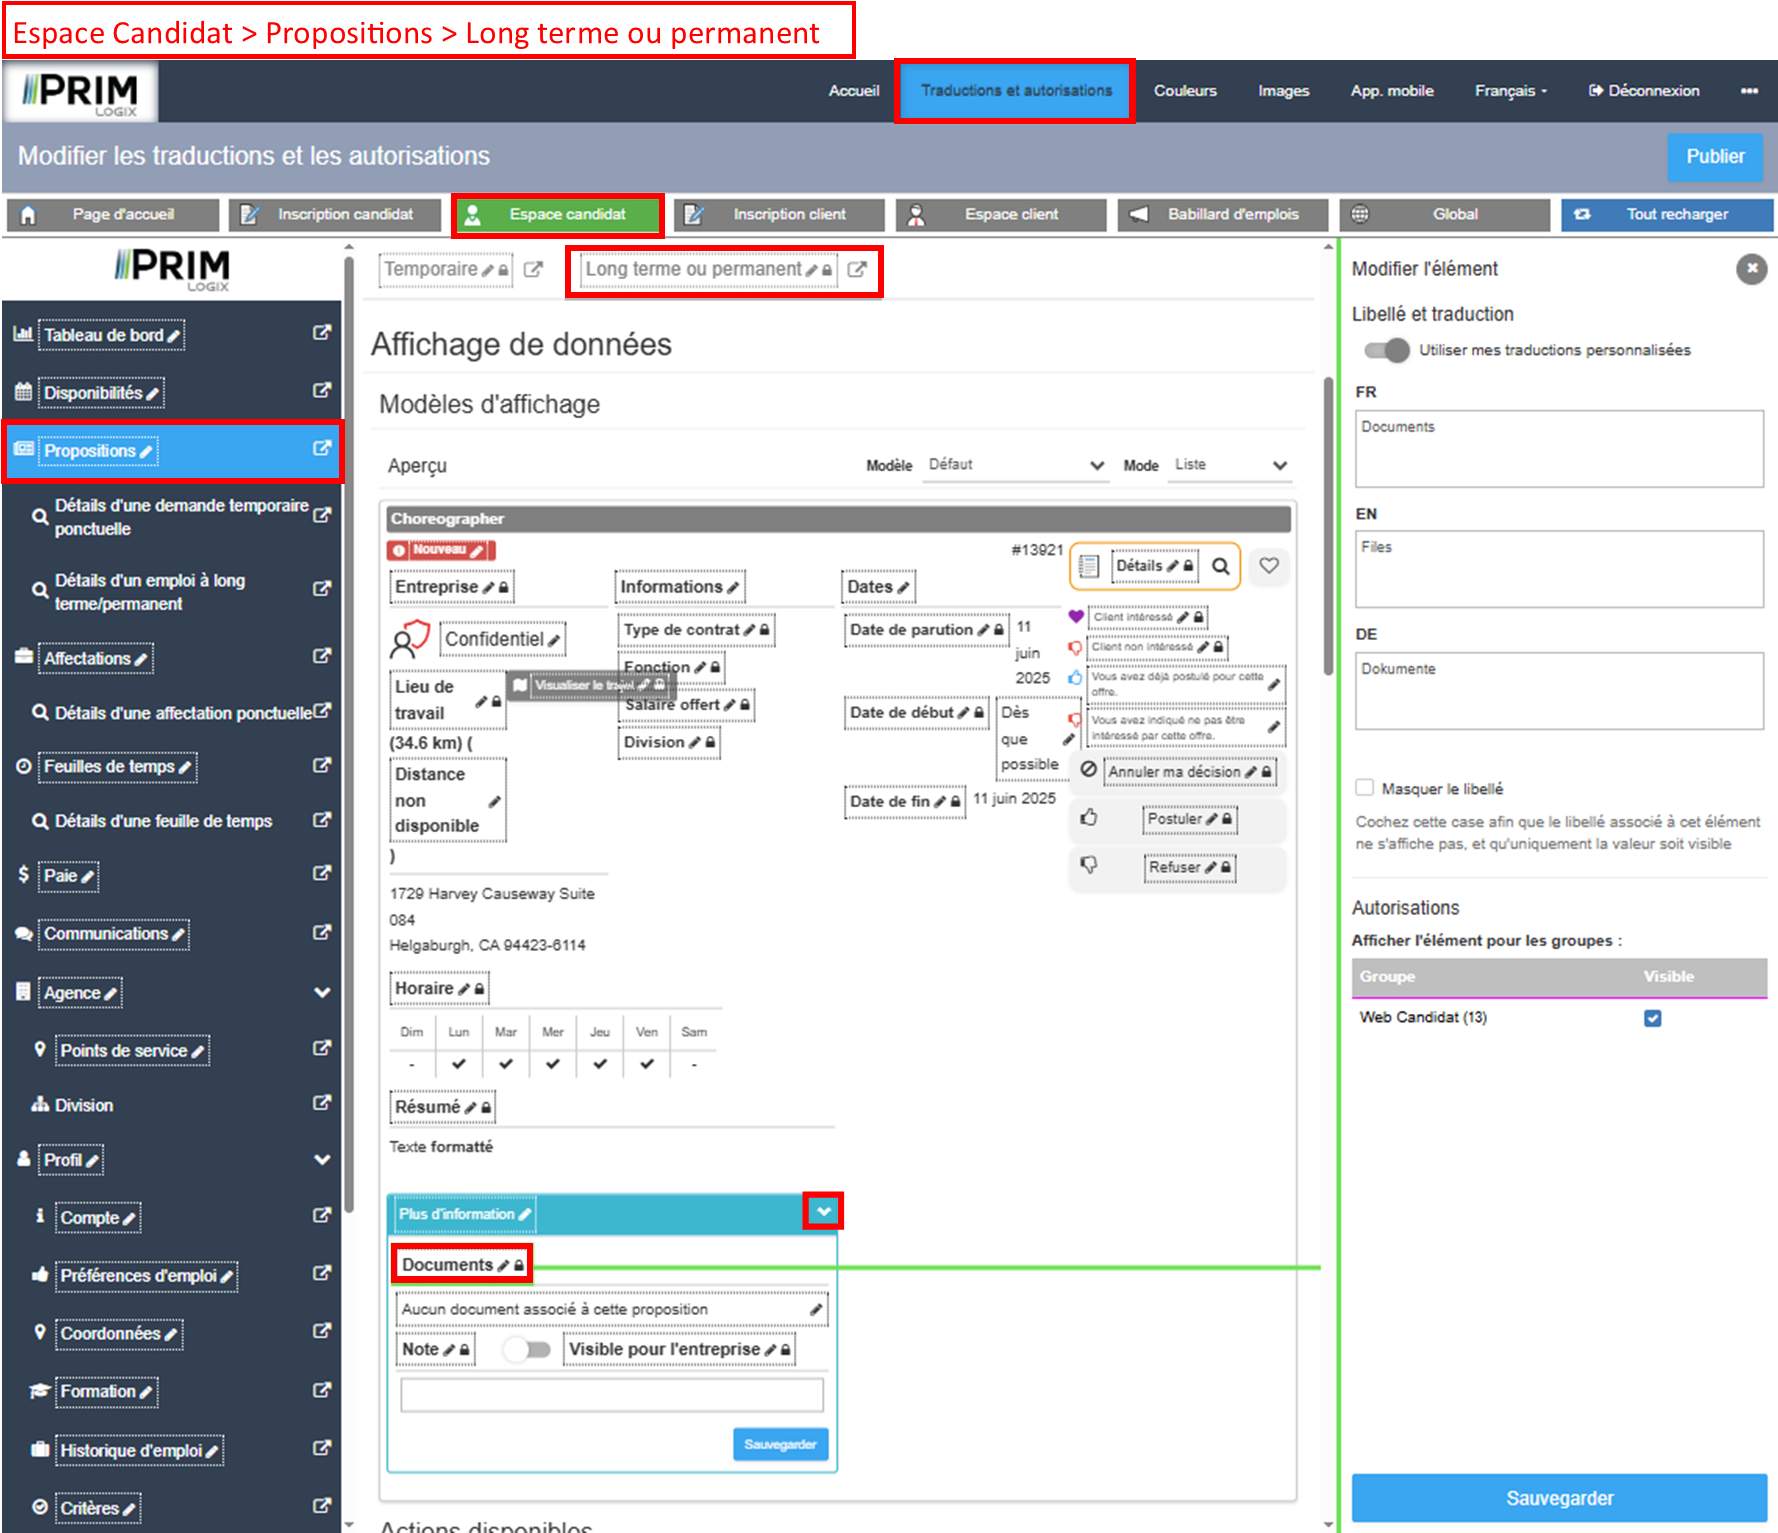The width and height of the screenshot is (1778, 1533).
Task: Open the Couleurs menu item
Action: coord(1185,91)
